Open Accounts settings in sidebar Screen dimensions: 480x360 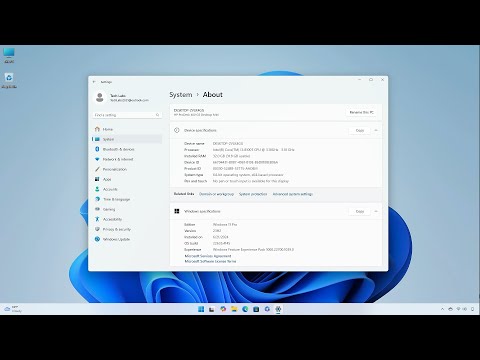click(x=127, y=189)
